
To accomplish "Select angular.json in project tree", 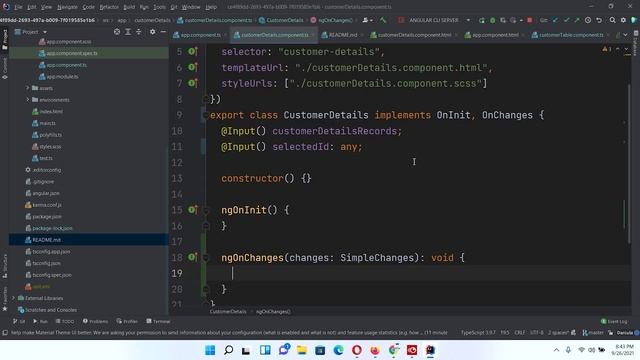I will click(x=46, y=193).
